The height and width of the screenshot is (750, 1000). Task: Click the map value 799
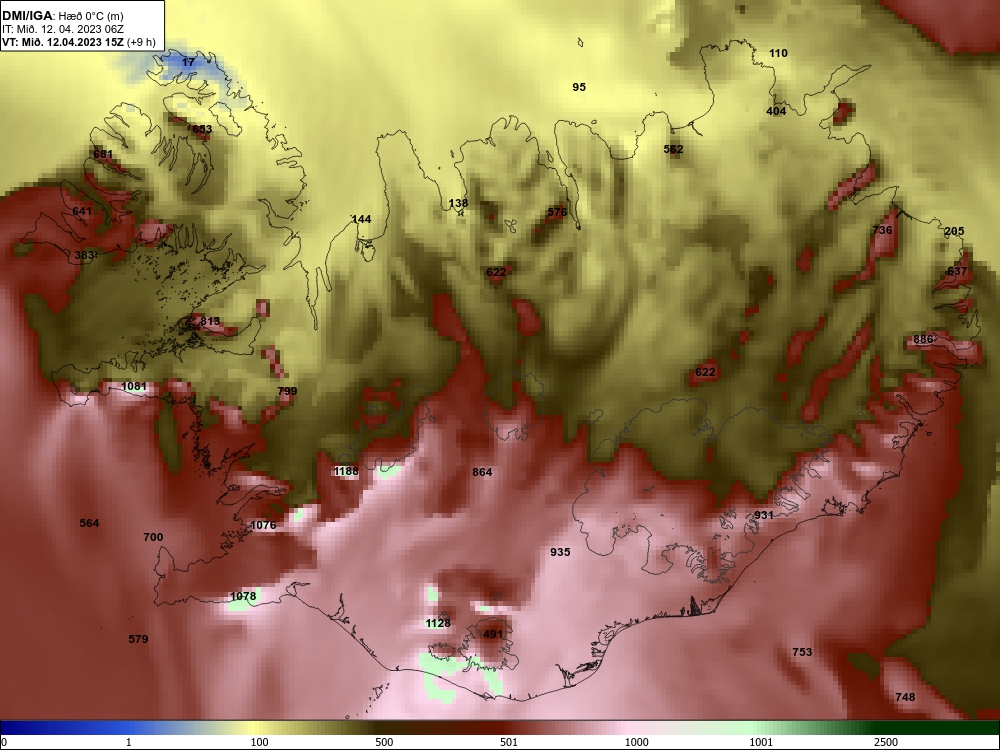[287, 391]
